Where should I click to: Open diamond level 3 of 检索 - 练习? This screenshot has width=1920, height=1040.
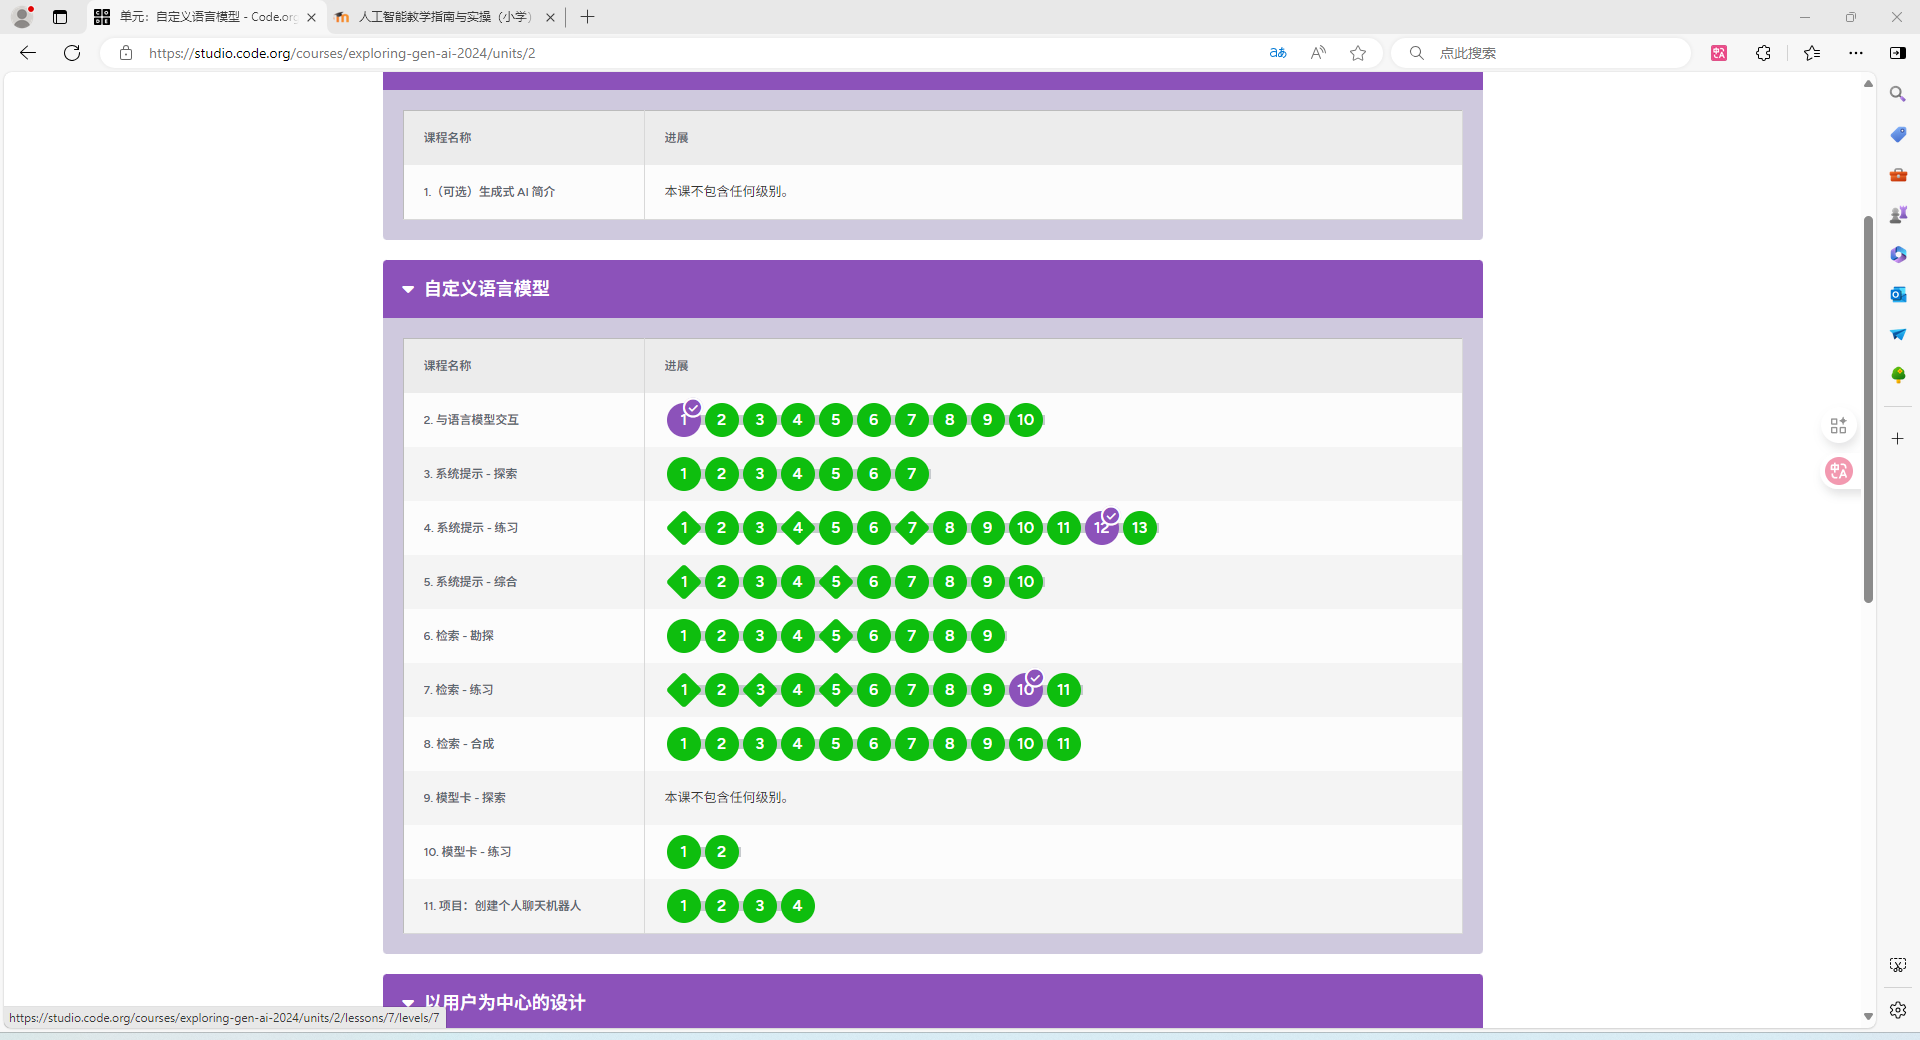pyautogui.click(x=760, y=690)
